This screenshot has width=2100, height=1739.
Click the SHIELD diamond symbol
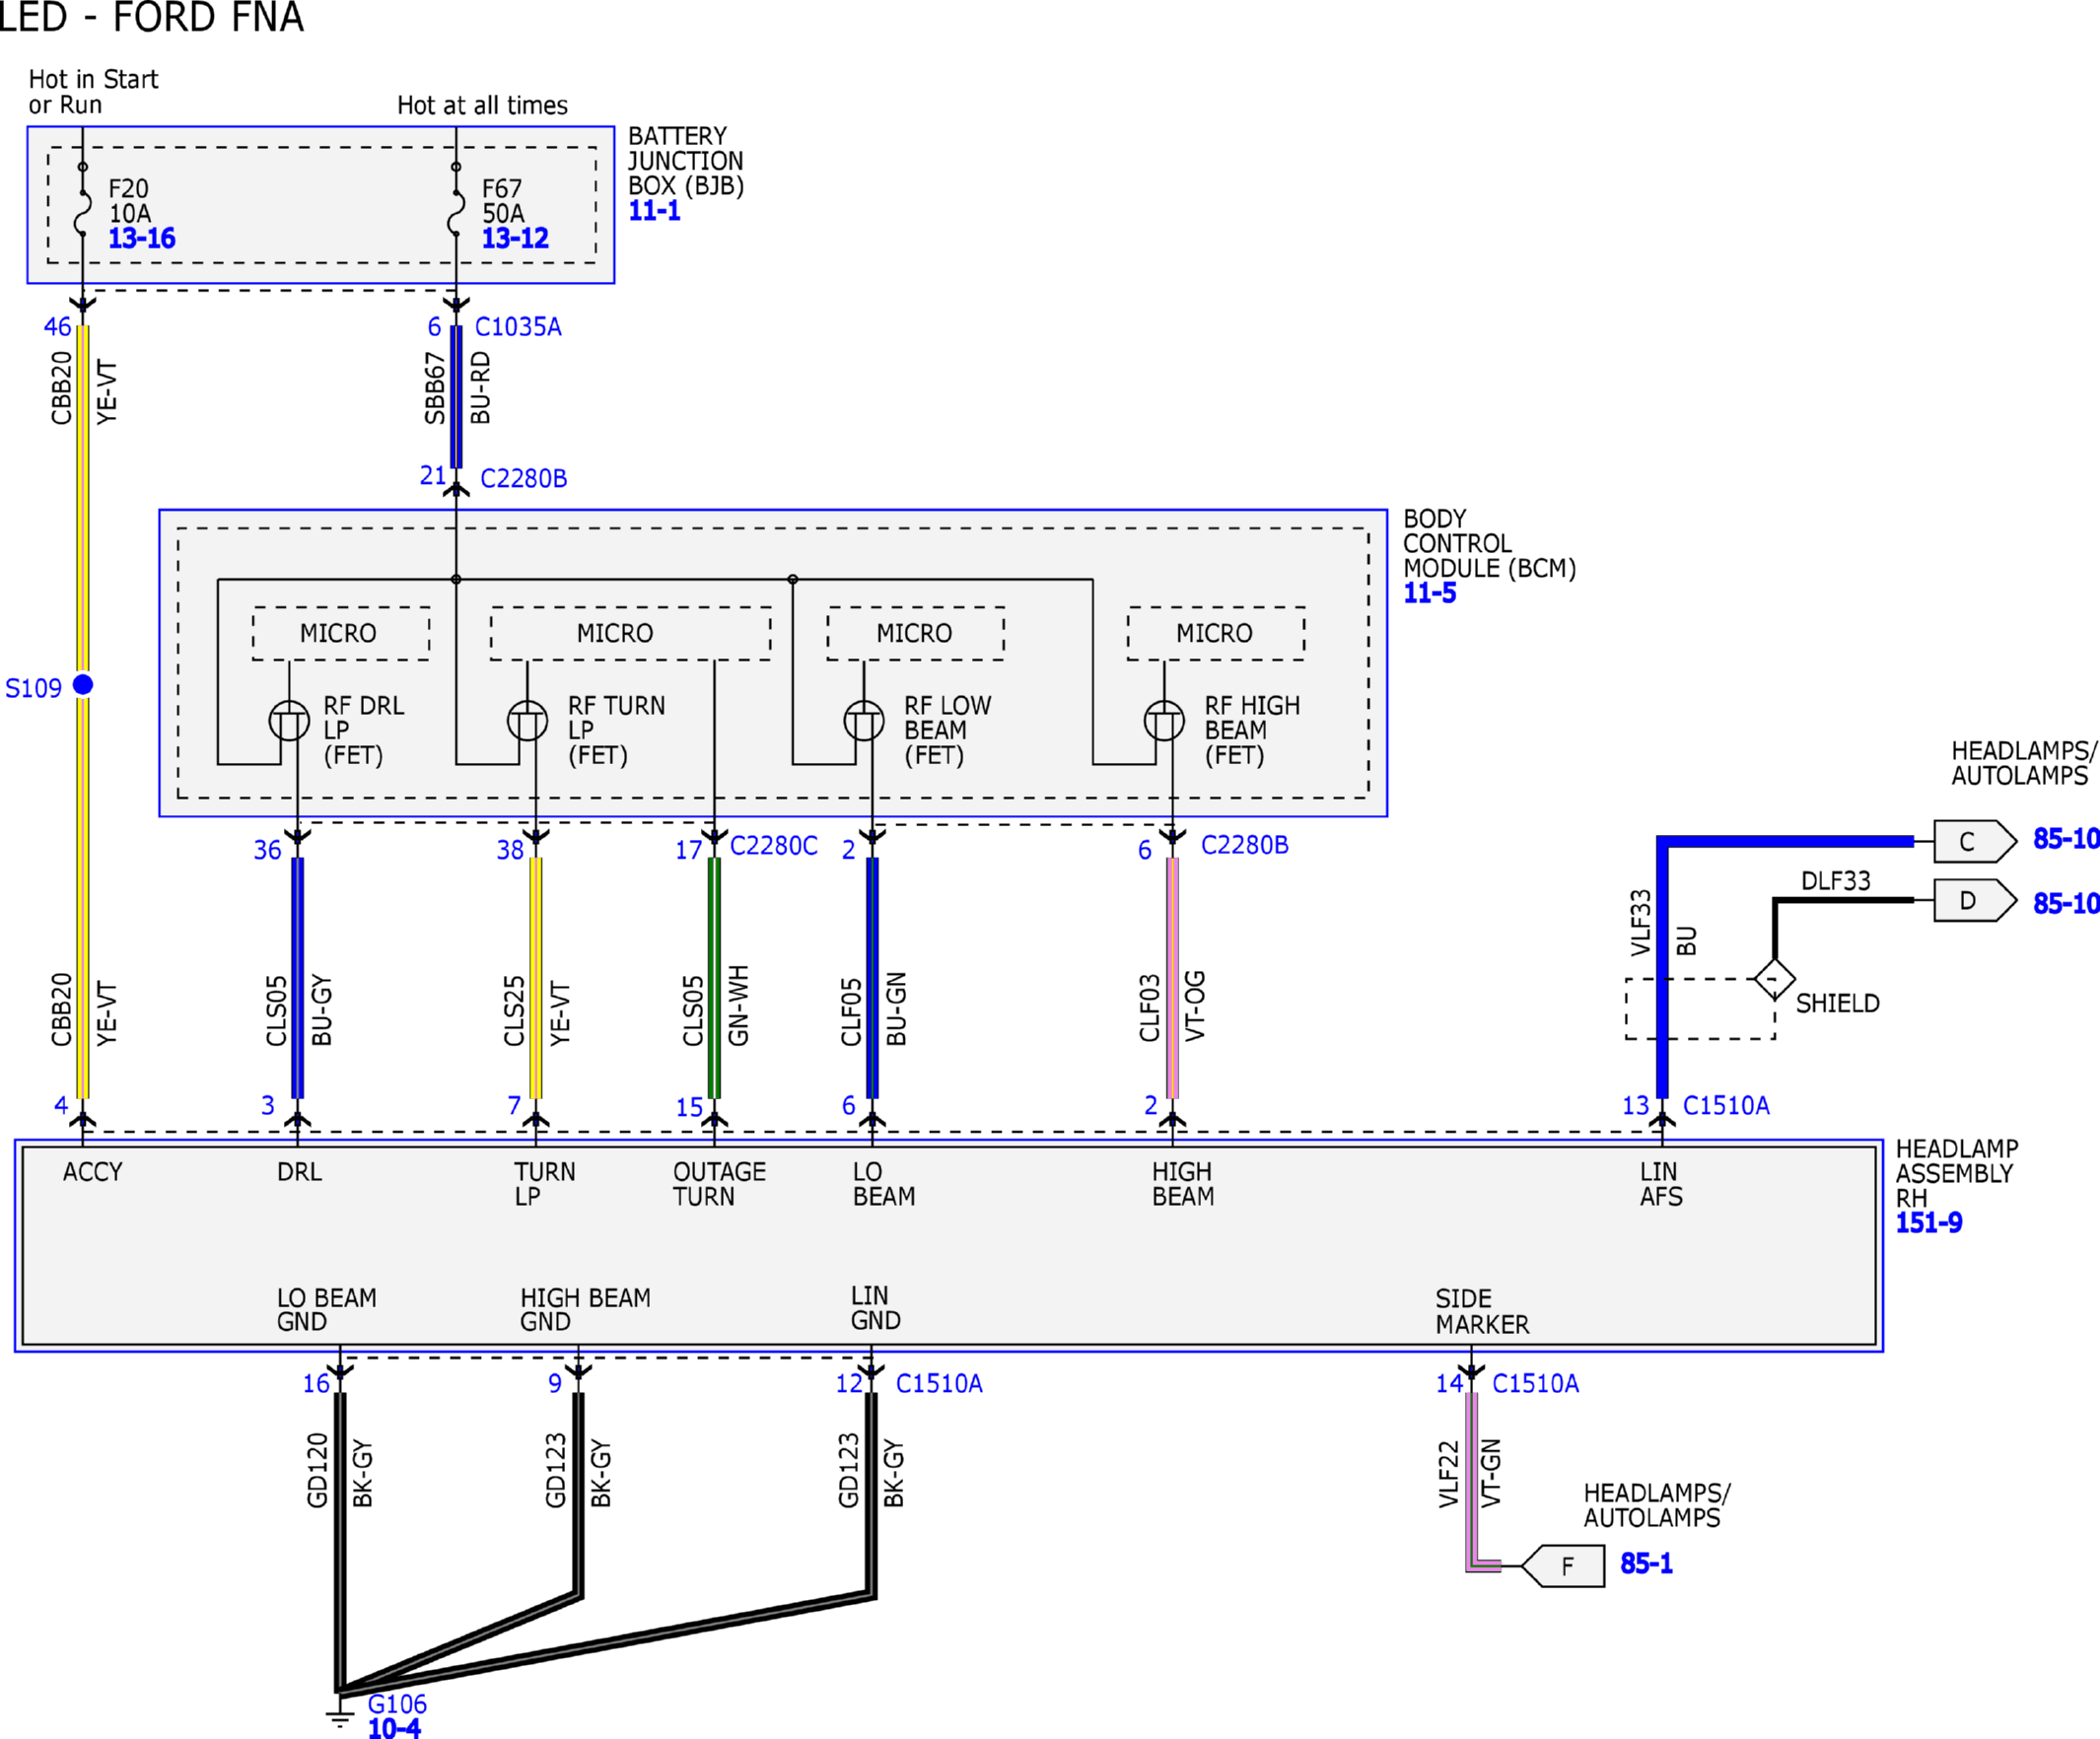(x=1775, y=979)
